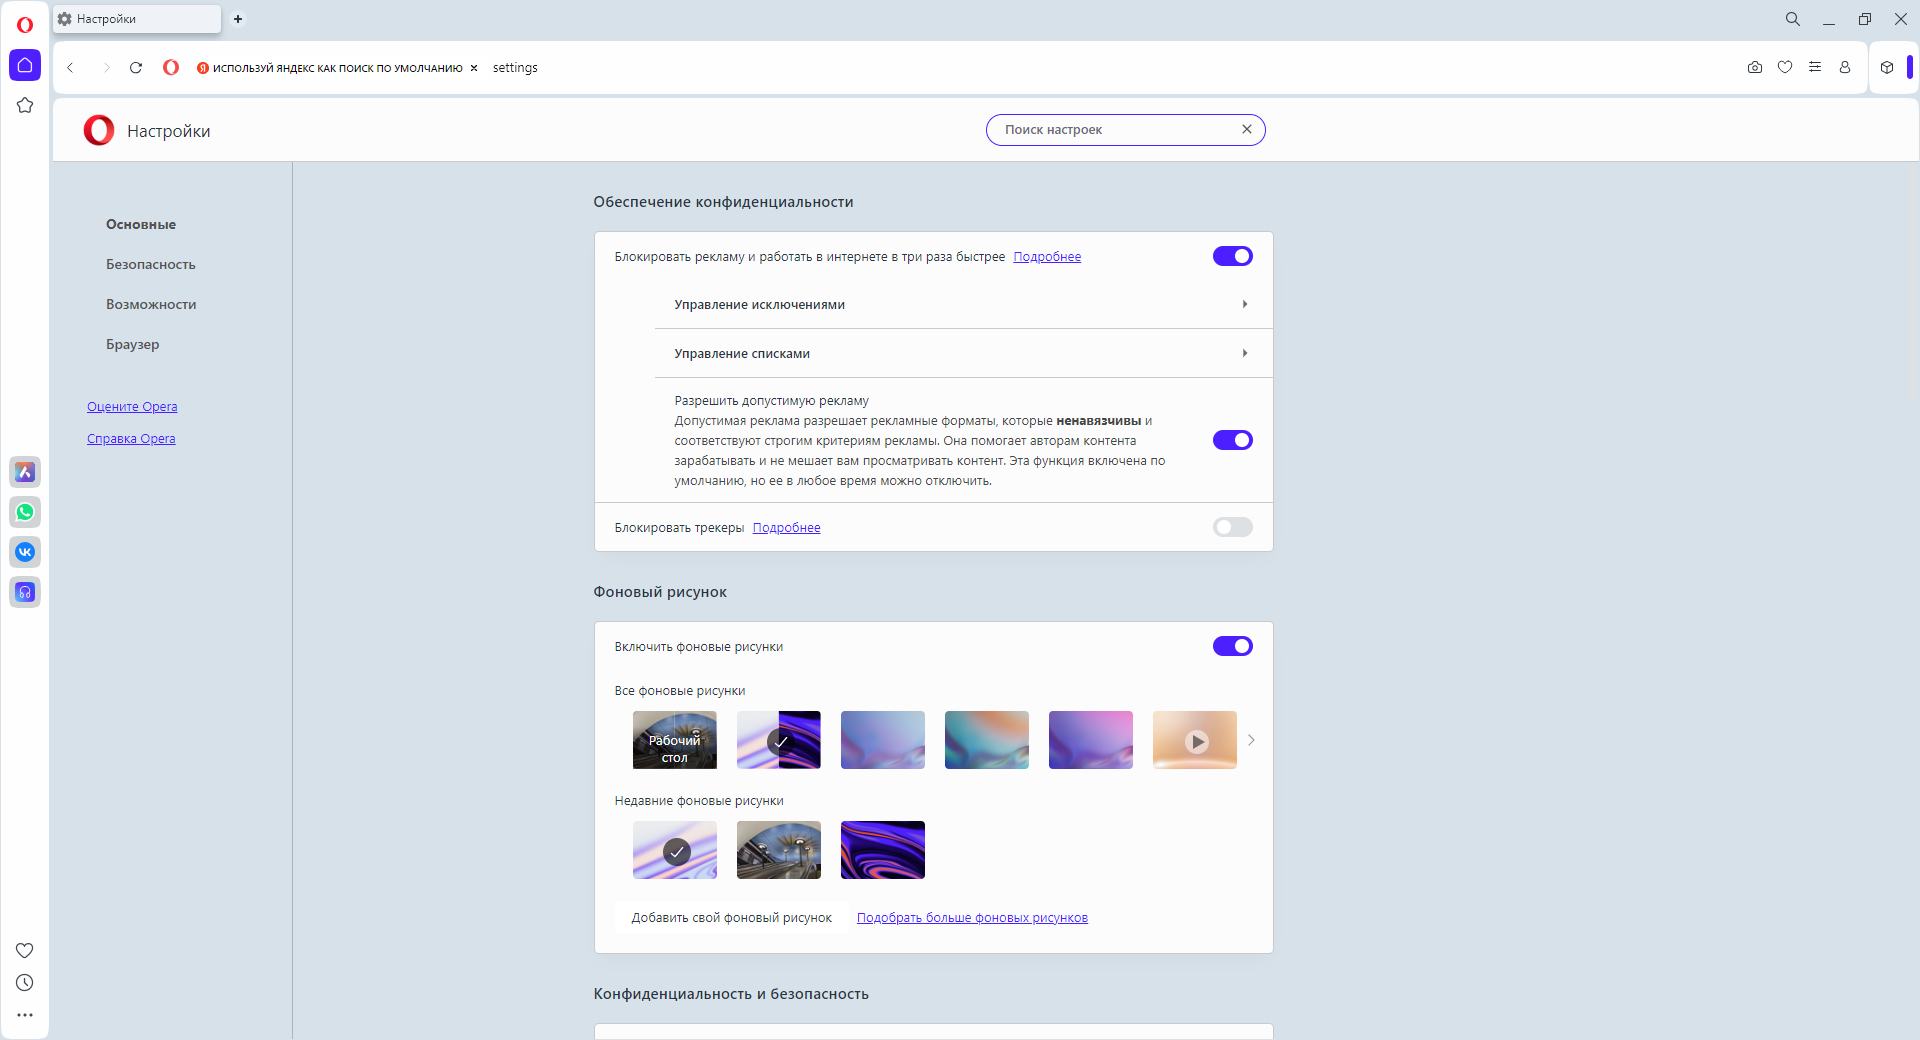
Task: Open Браузер settings section
Action: 133,344
